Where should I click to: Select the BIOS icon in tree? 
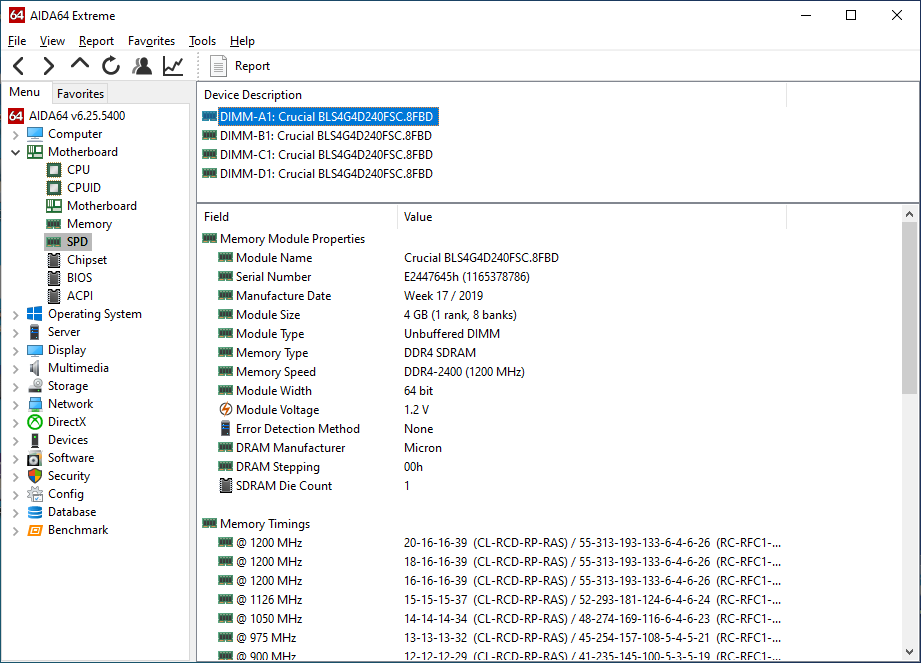point(53,278)
